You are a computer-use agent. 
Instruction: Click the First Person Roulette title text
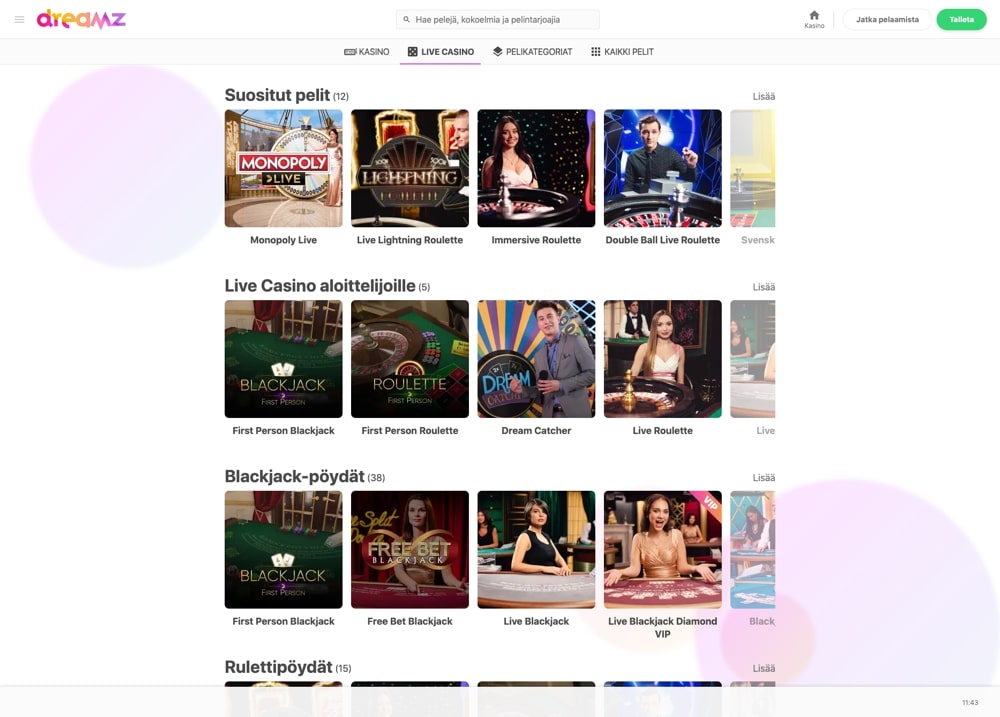(x=409, y=431)
